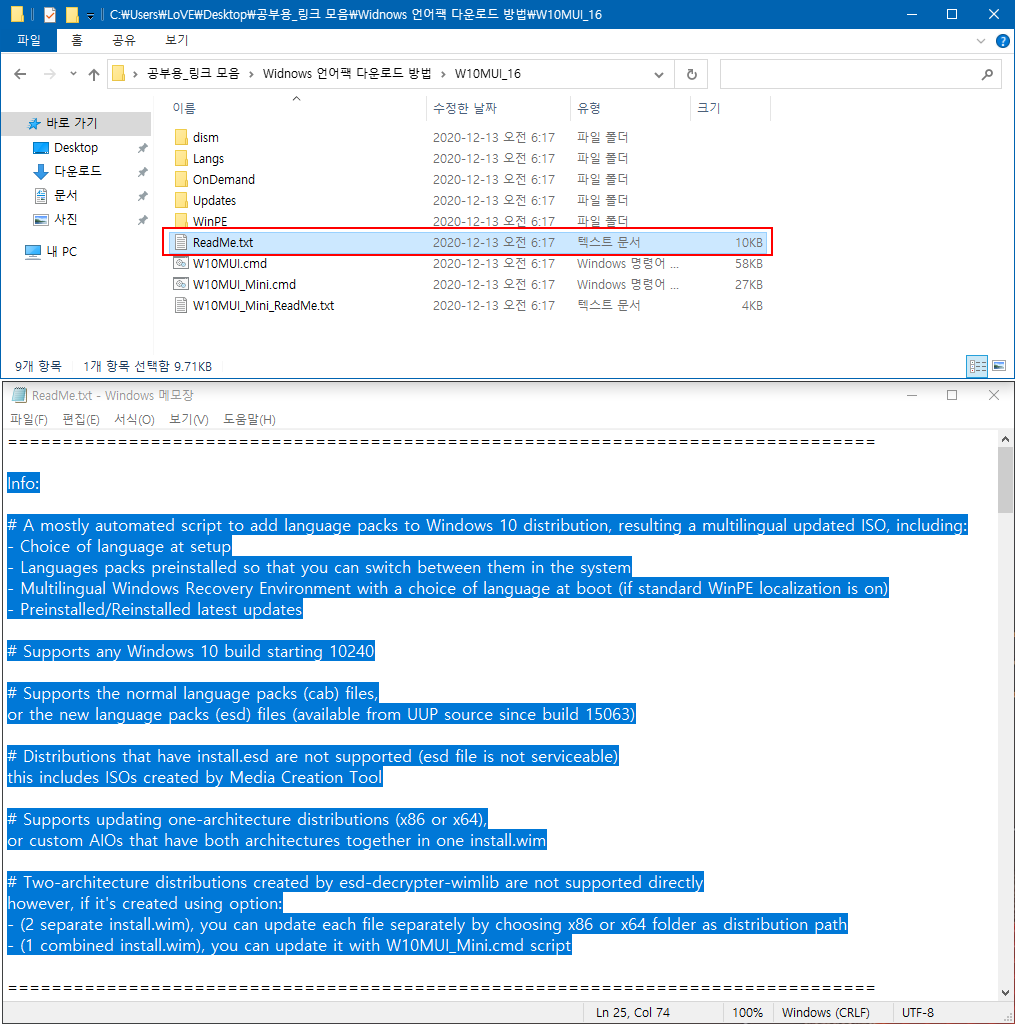Screen dimensions: 1015x1024
Task: Go up one folder level arrow
Action: pyautogui.click(x=94, y=74)
